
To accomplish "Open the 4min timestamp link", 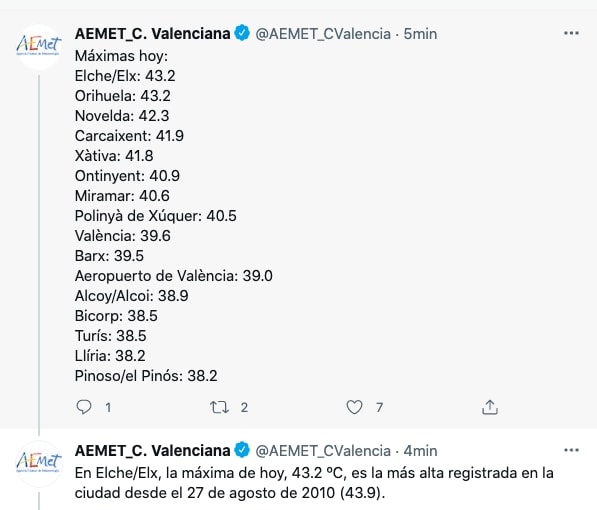I will pos(420,451).
